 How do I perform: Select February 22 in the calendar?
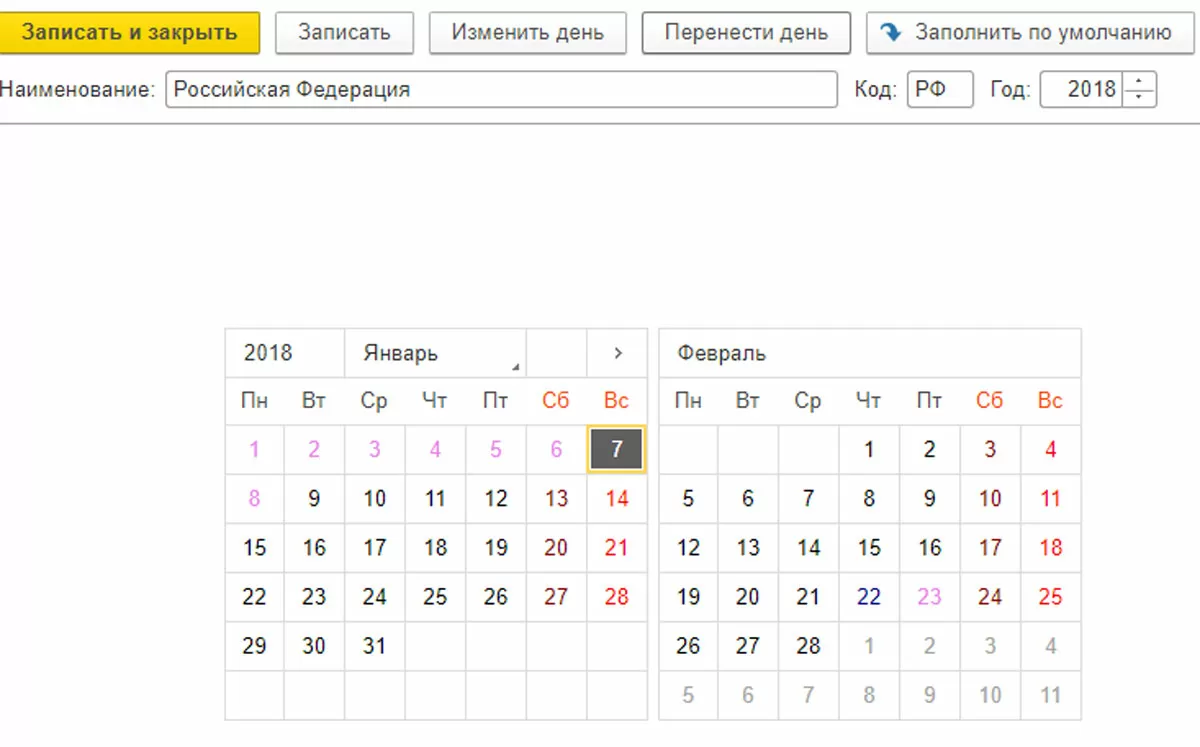(x=869, y=597)
